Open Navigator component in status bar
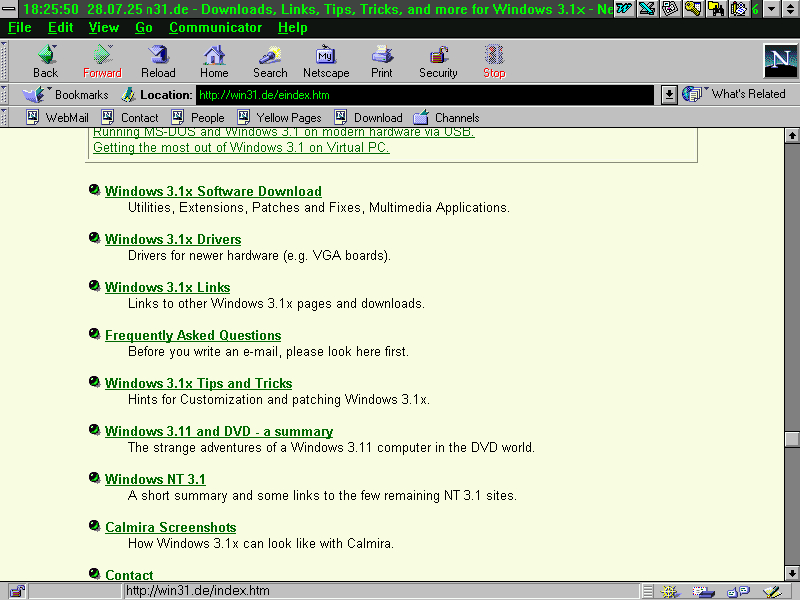The image size is (800, 600). (670, 591)
